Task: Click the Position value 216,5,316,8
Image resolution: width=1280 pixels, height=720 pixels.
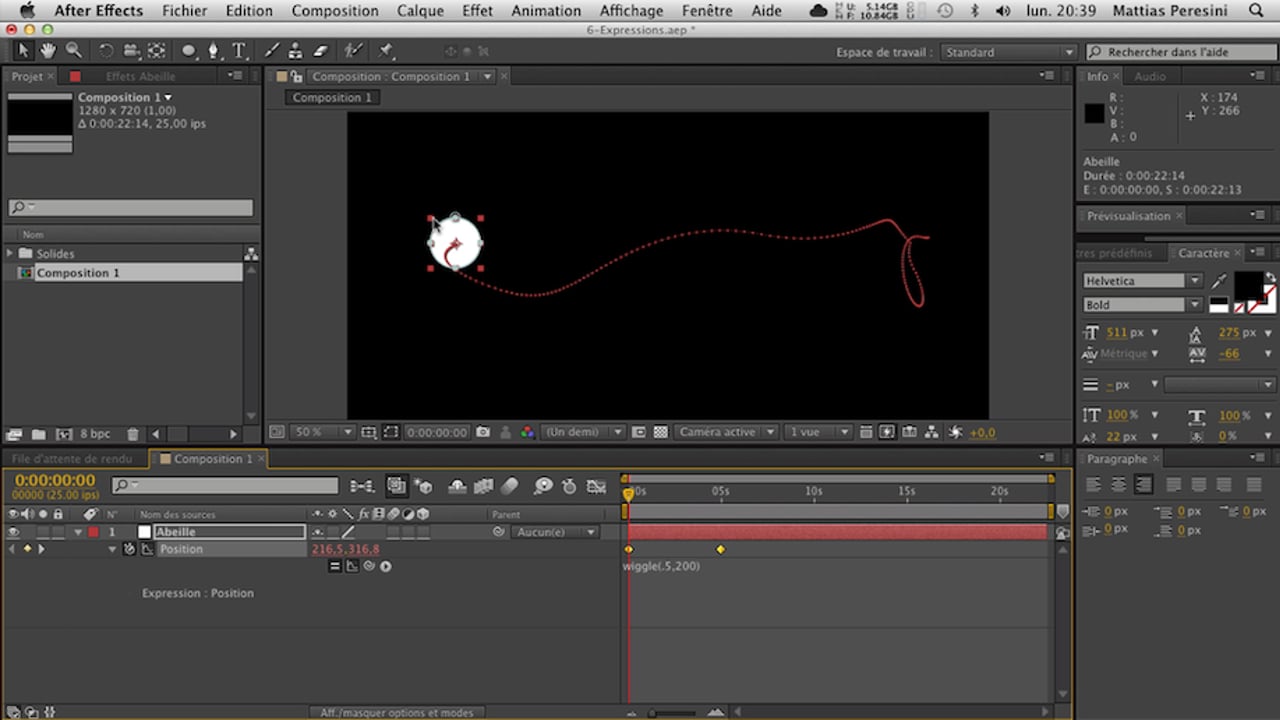Action: [345, 549]
